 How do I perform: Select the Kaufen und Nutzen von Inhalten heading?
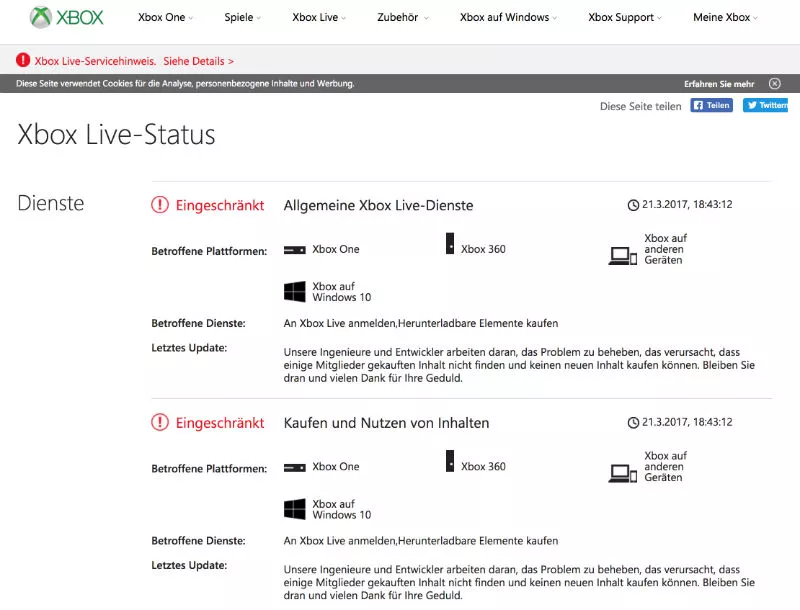coord(386,423)
